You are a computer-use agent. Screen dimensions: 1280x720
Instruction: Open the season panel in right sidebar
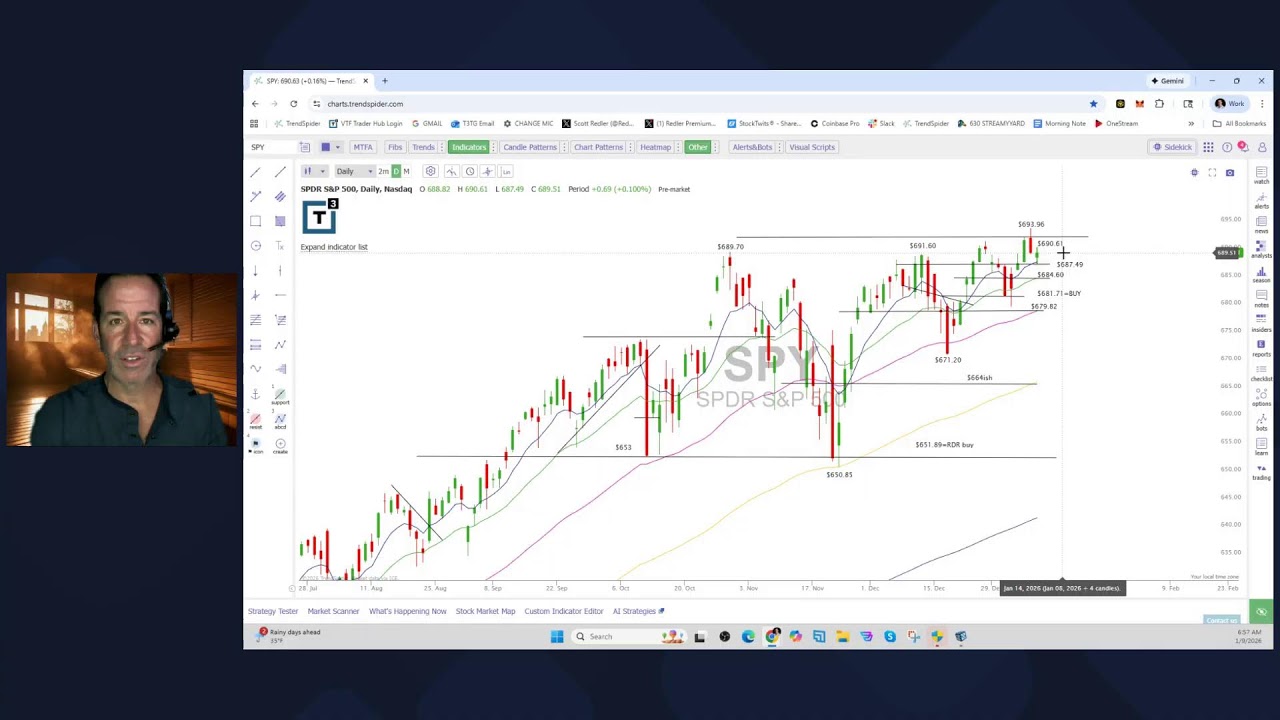click(x=1262, y=274)
